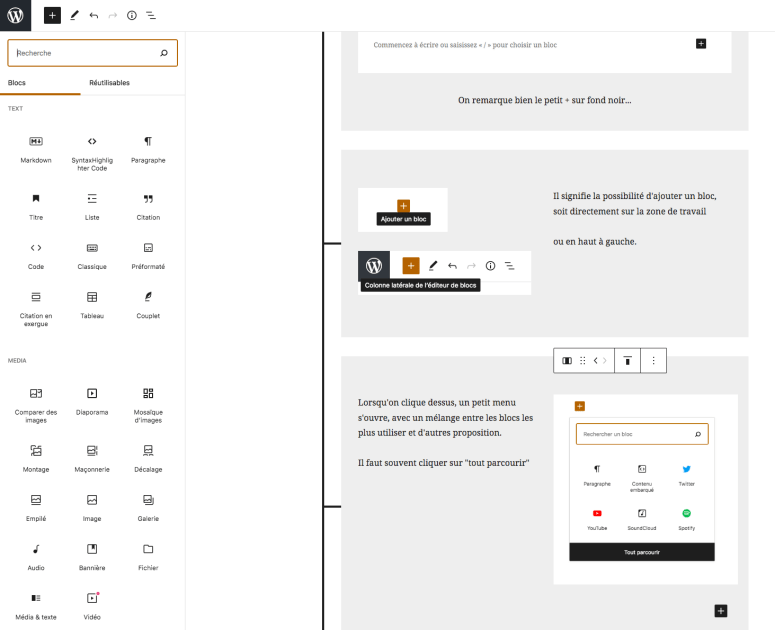
Task: Select the Blocs tab
Action: 17,82
